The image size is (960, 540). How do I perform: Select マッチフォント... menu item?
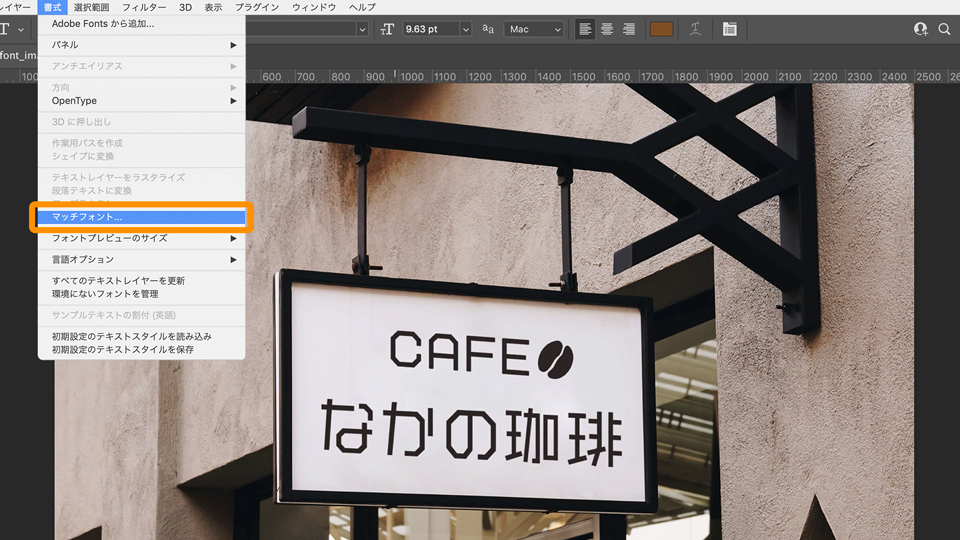(141, 217)
